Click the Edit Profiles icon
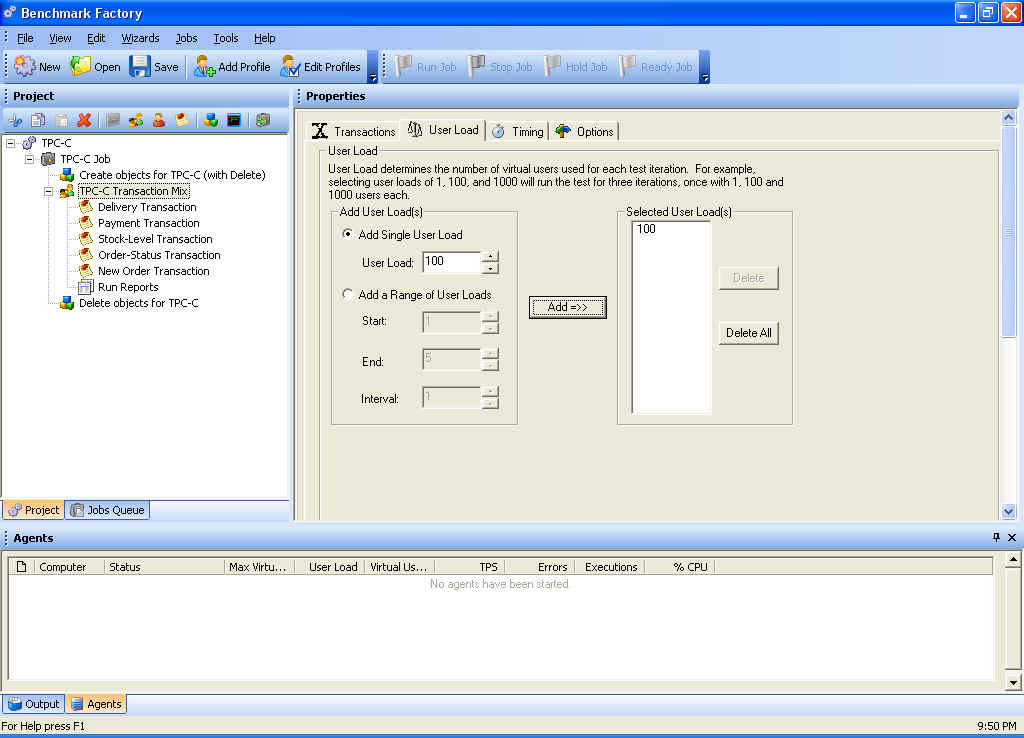Image resolution: width=1024 pixels, height=738 pixels. [x=320, y=67]
